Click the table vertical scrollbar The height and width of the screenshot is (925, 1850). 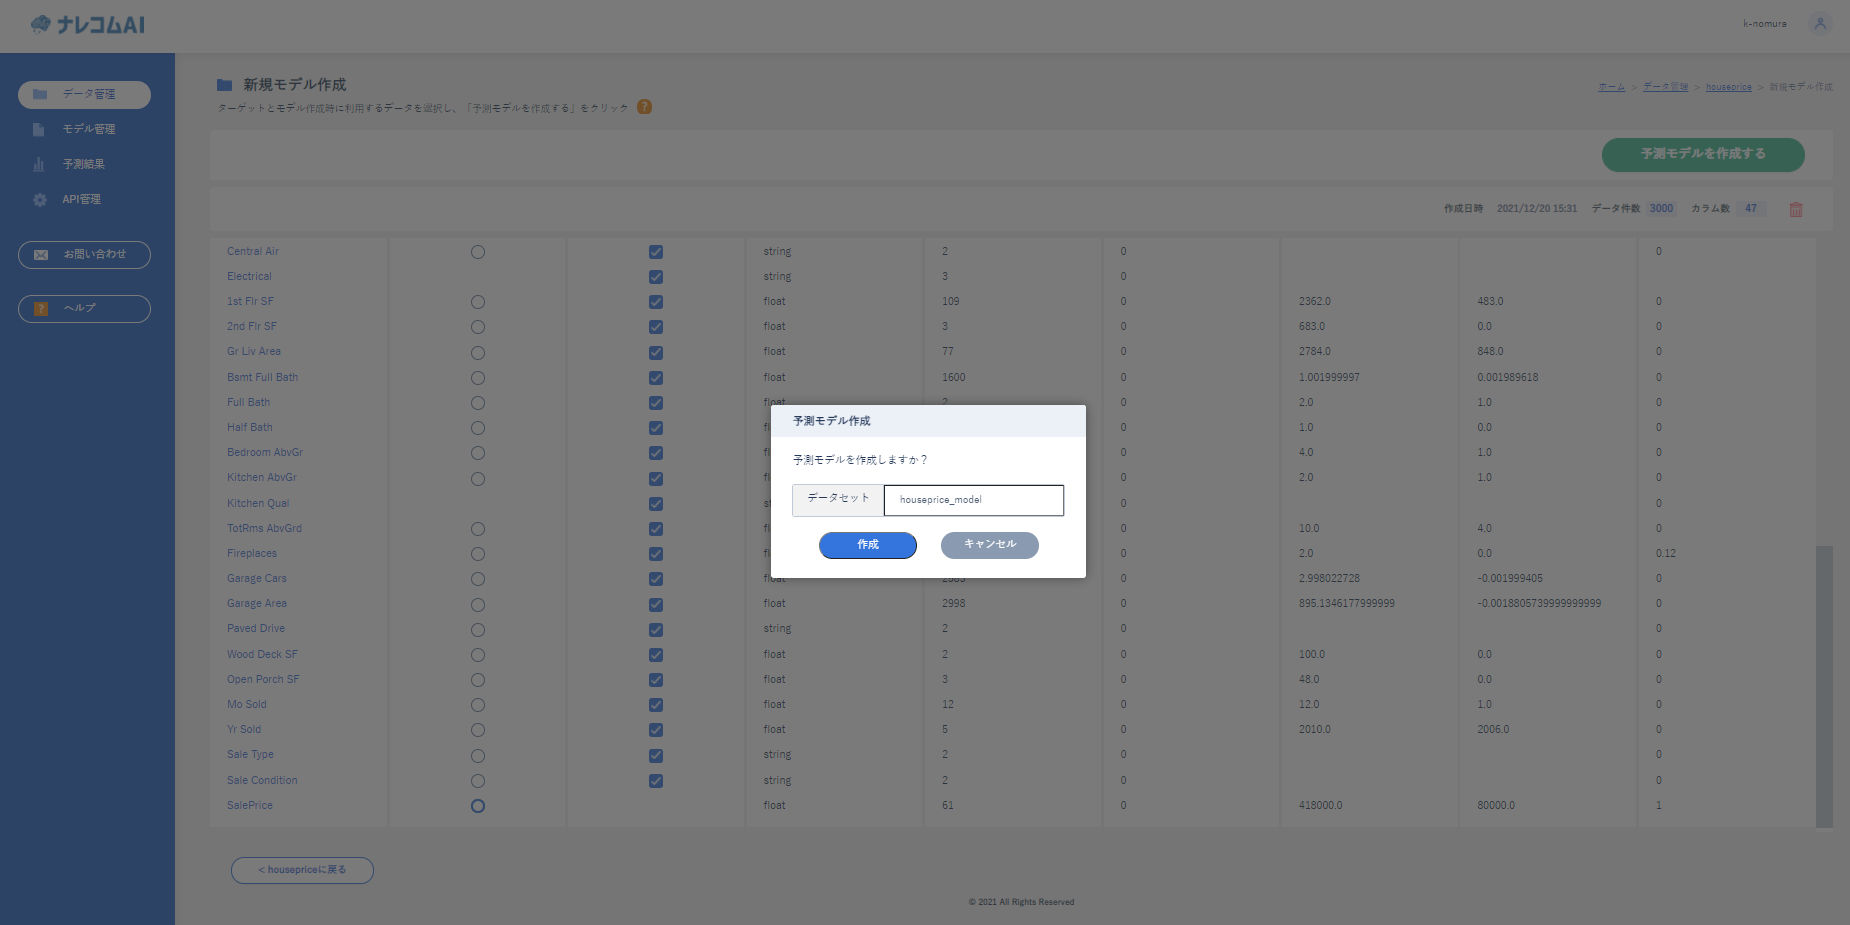pos(1824,686)
